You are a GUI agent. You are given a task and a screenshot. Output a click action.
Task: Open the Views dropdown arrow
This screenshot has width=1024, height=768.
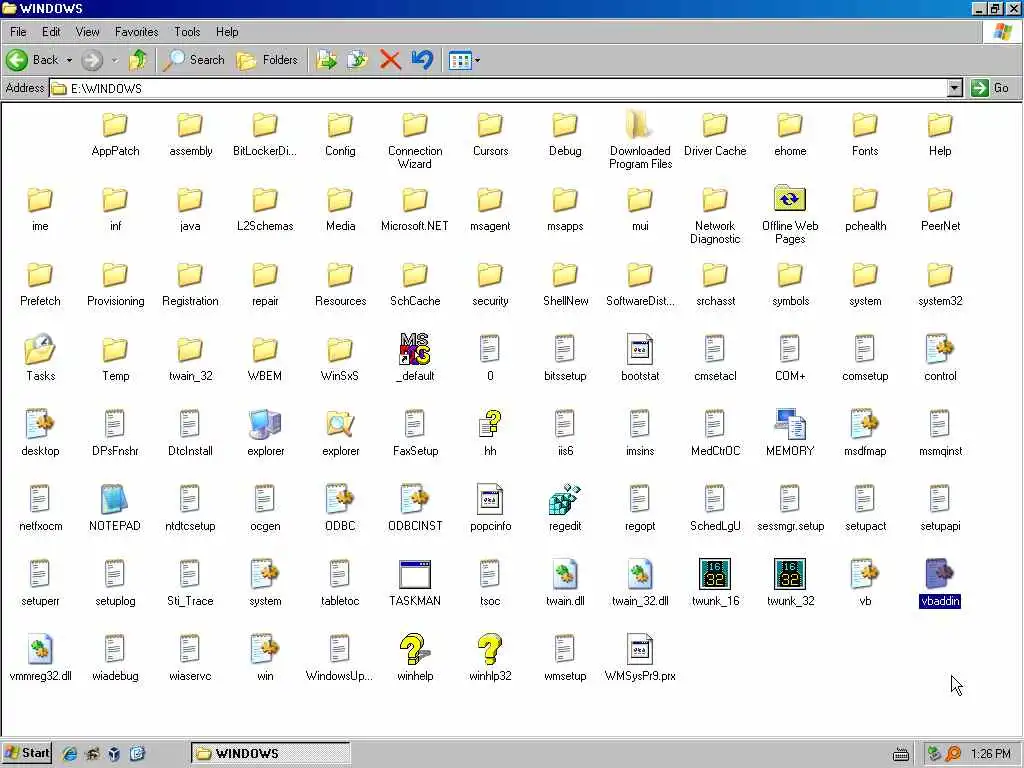point(477,60)
